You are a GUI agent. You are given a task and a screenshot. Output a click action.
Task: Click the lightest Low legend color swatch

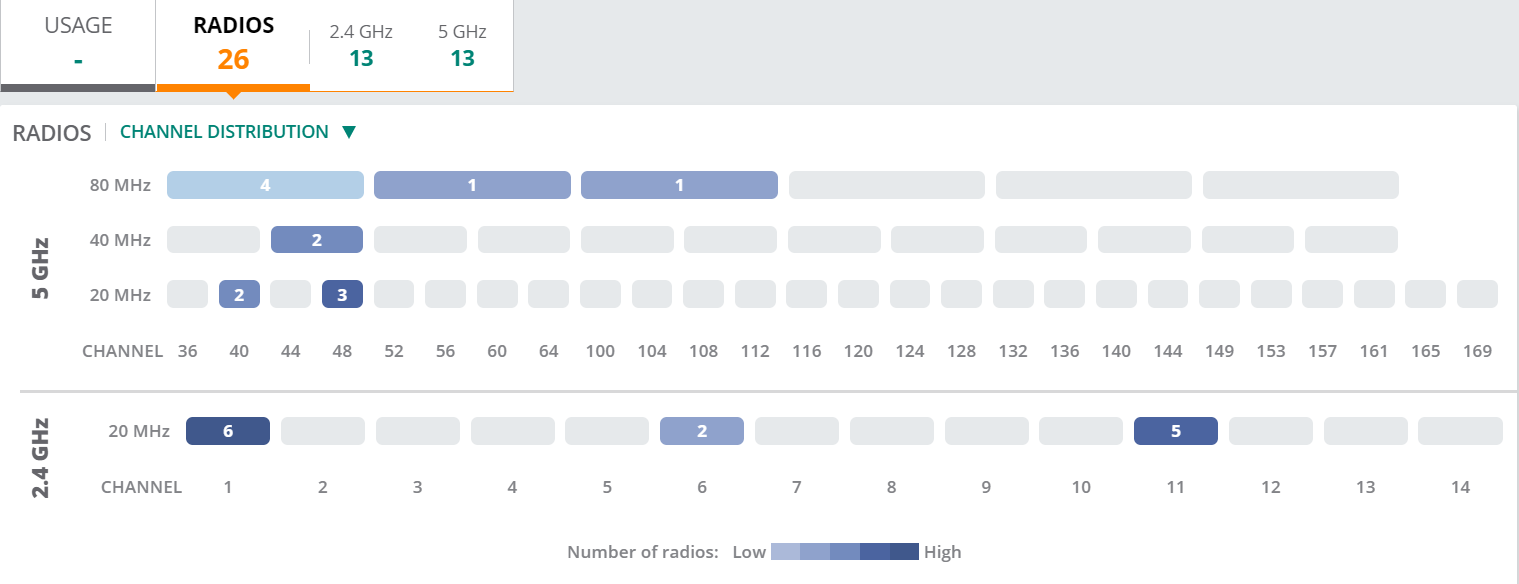tap(785, 552)
